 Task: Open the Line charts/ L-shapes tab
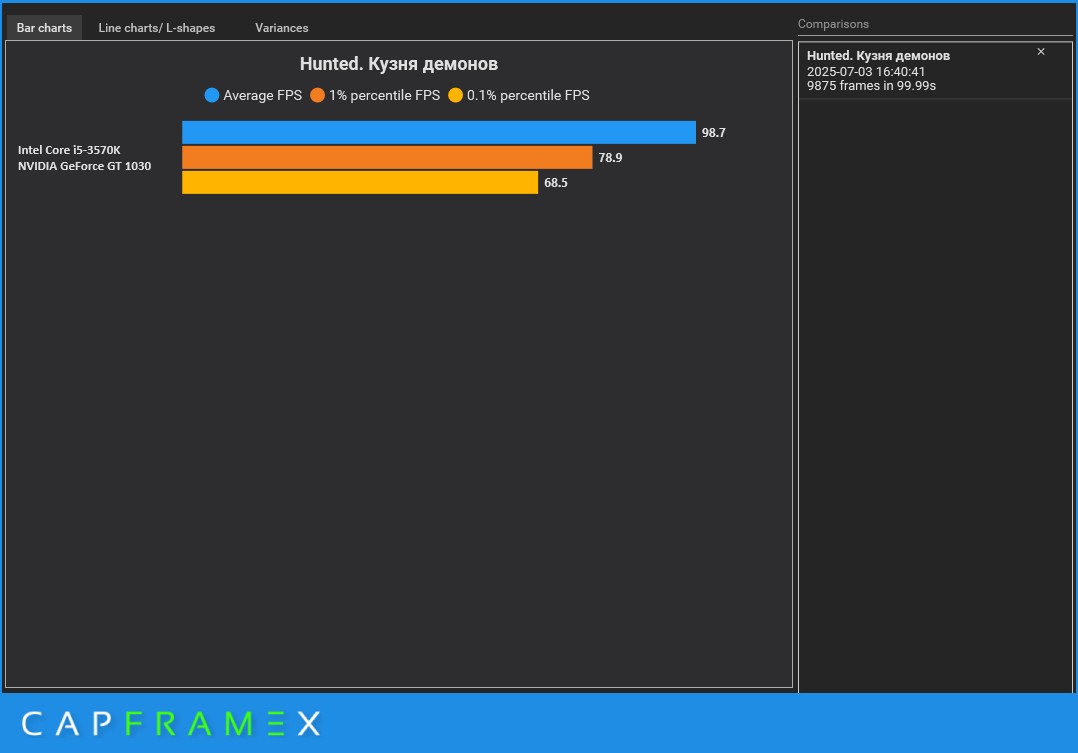point(157,28)
